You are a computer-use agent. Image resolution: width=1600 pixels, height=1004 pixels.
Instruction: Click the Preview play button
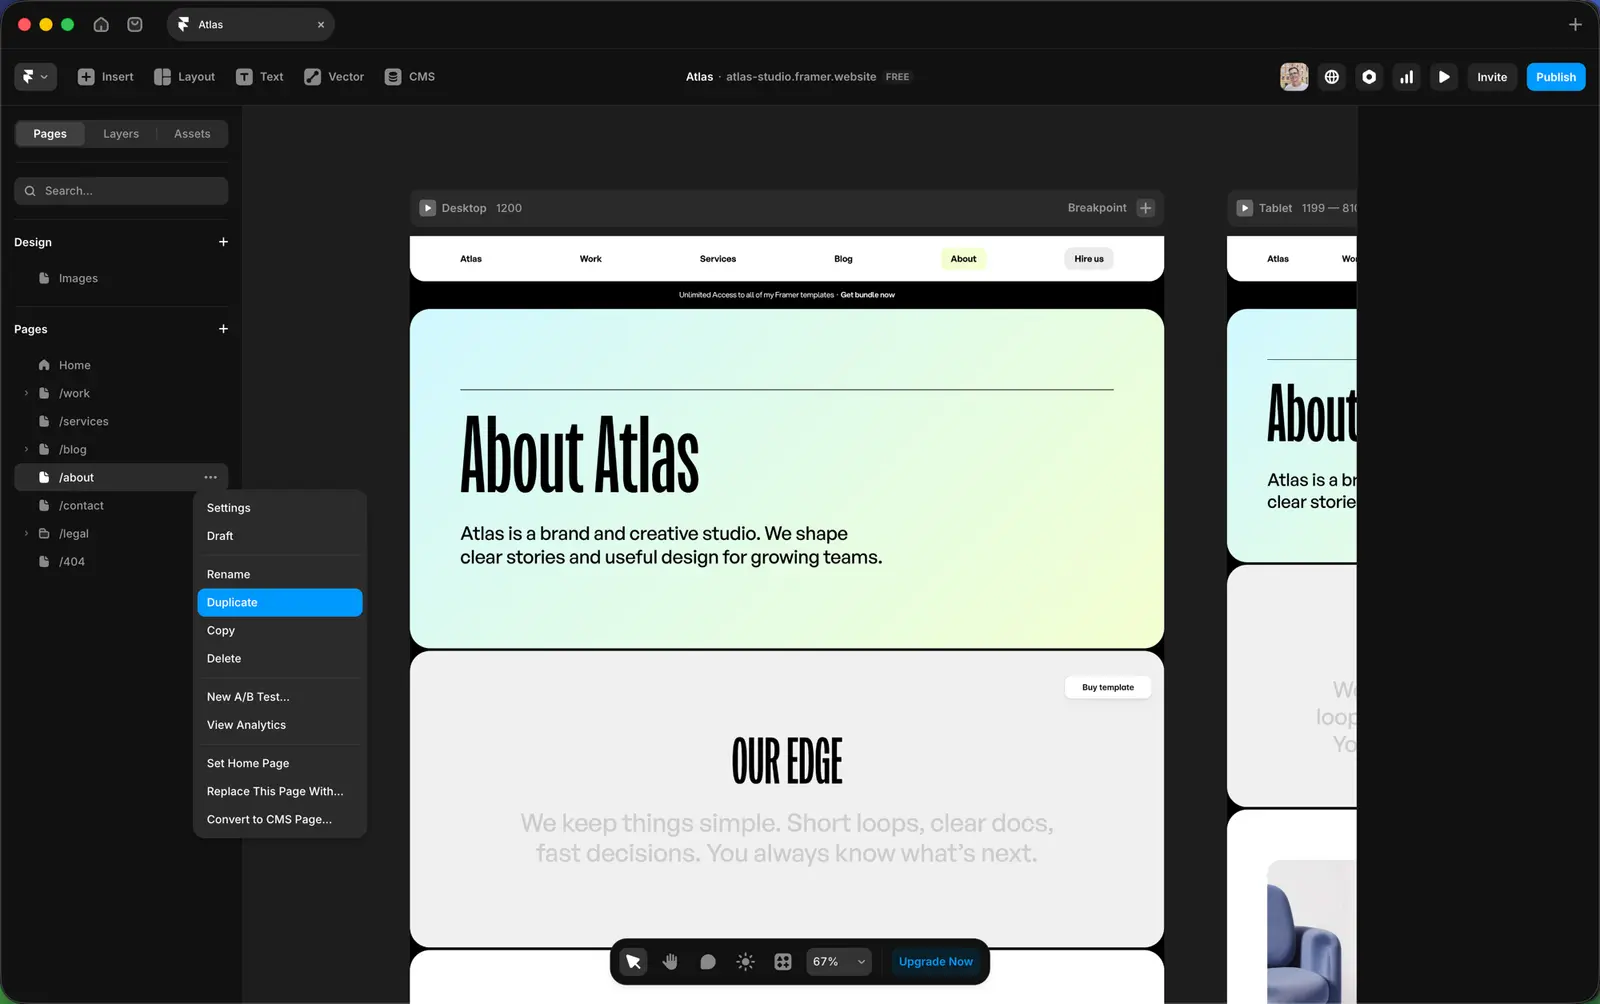1444,77
